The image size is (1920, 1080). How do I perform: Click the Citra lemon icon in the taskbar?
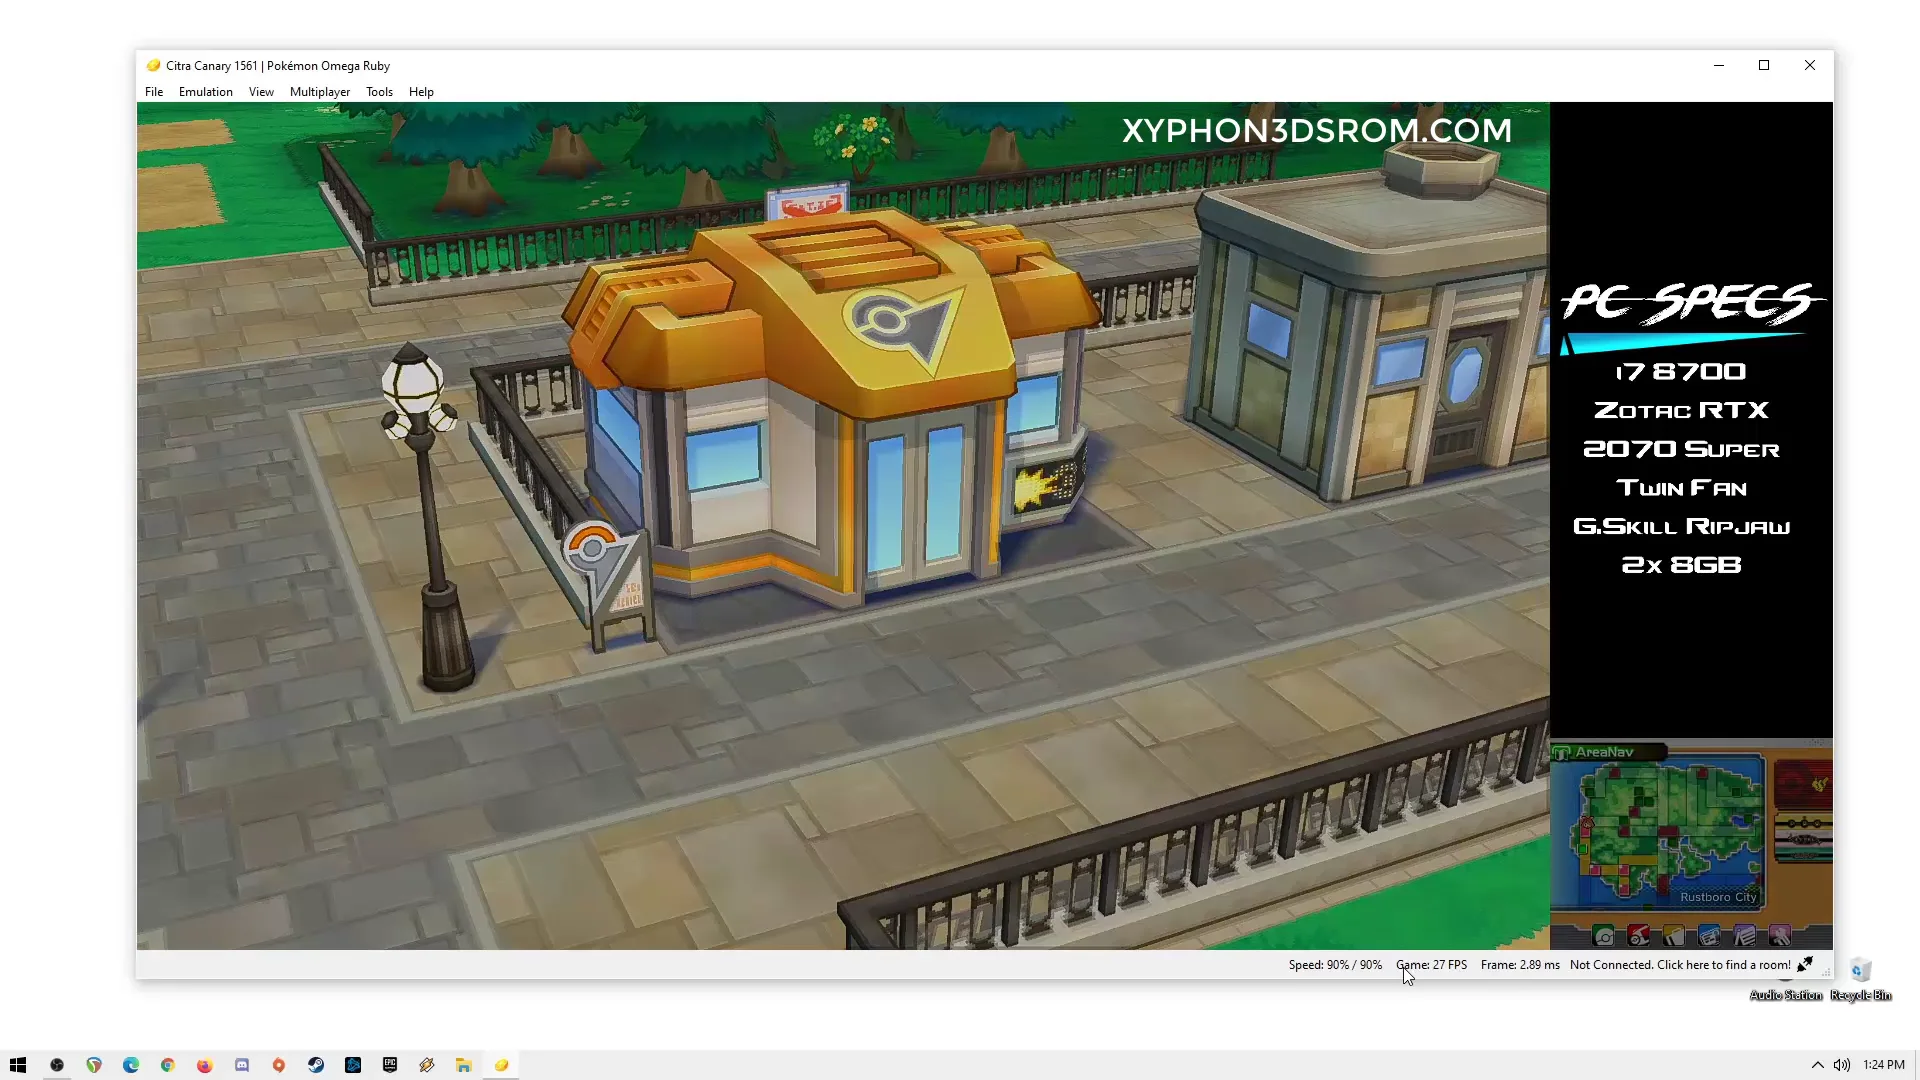[501, 1065]
